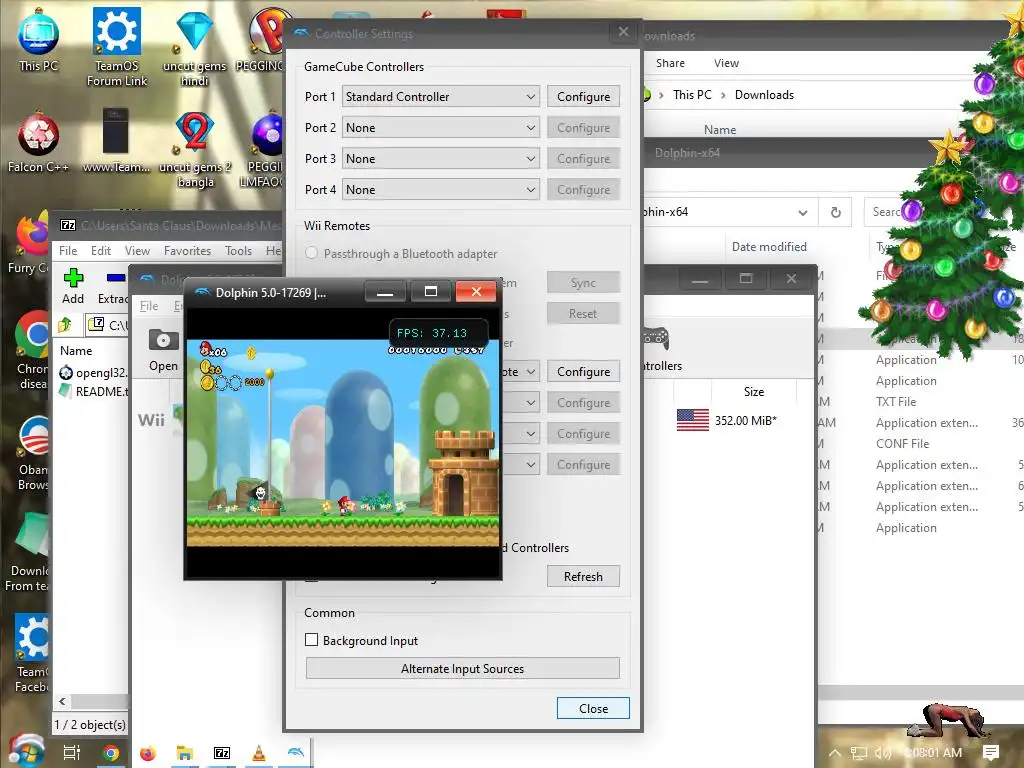1024x768 pixels.
Task: Open Dolphin from the taskbar
Action: point(296,753)
